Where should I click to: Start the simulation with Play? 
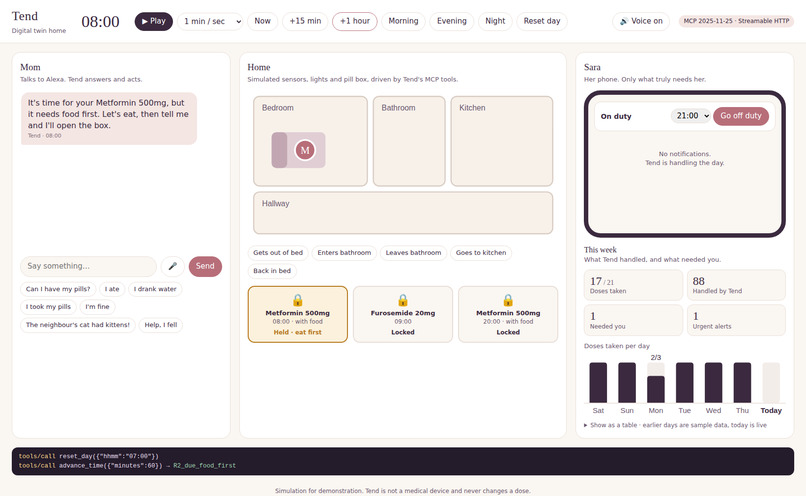(154, 21)
